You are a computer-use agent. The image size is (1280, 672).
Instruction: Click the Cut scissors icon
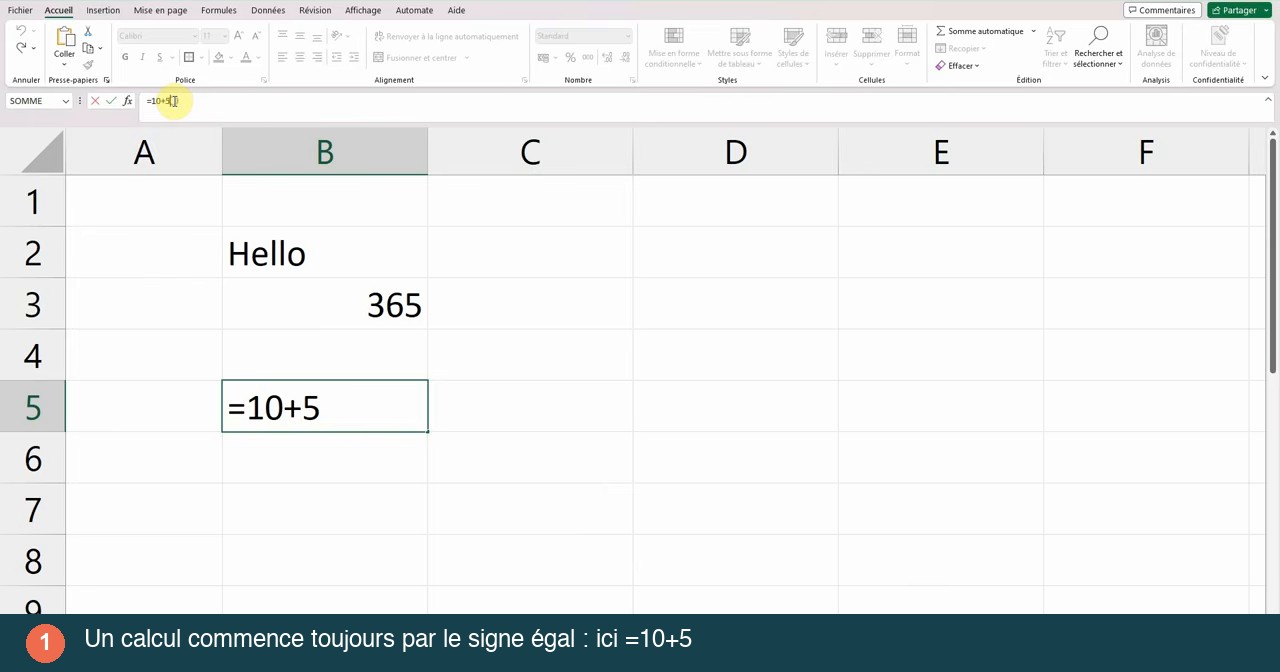88,32
